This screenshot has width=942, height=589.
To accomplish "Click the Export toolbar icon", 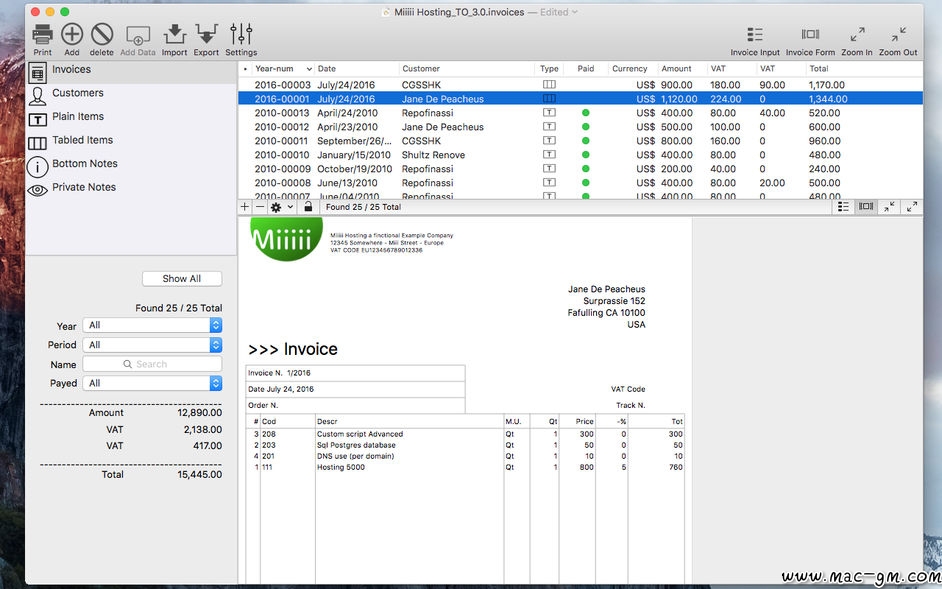I will [x=206, y=34].
